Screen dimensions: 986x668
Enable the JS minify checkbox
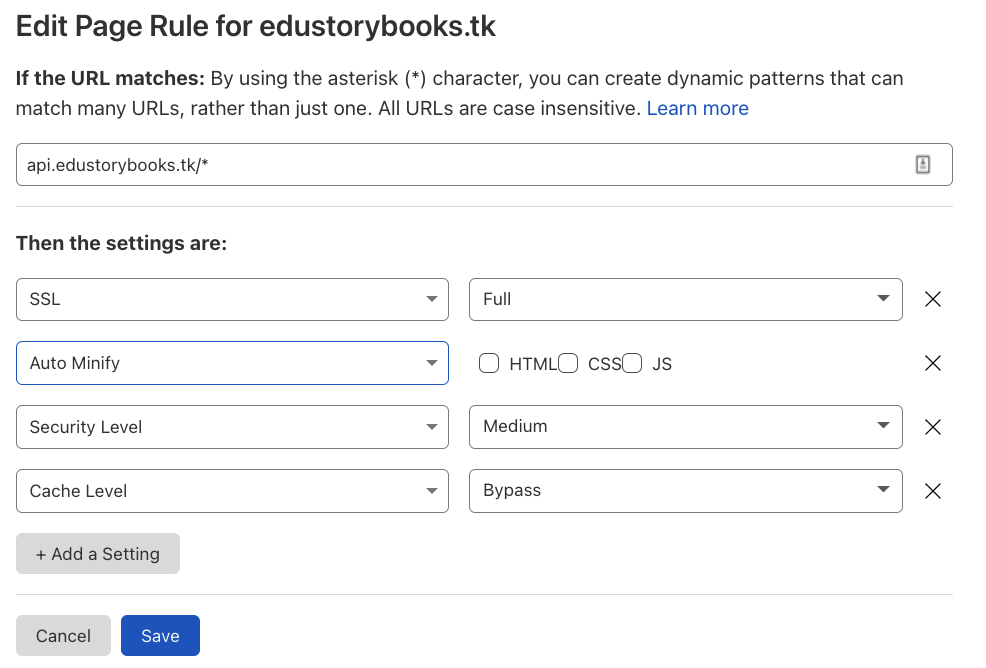(631, 363)
